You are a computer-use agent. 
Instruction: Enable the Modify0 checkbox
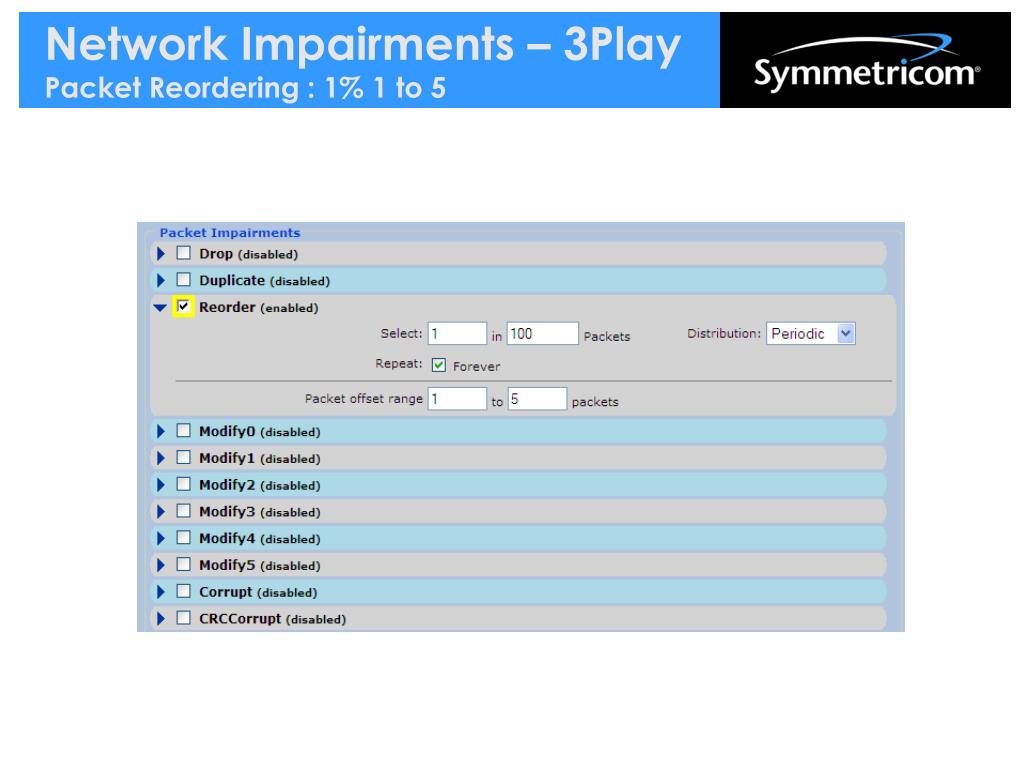(x=184, y=430)
